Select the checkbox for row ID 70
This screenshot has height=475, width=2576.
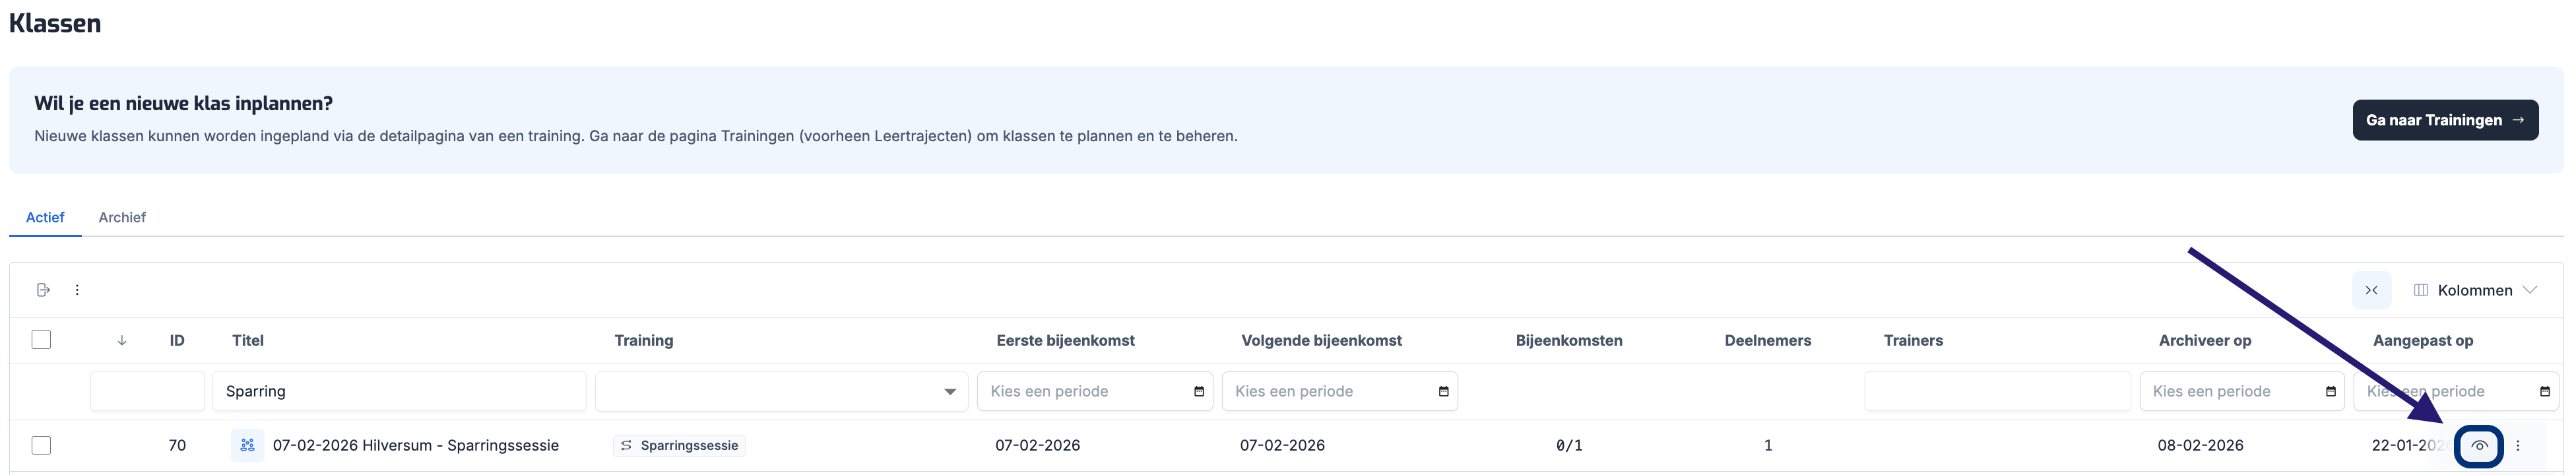pos(41,446)
